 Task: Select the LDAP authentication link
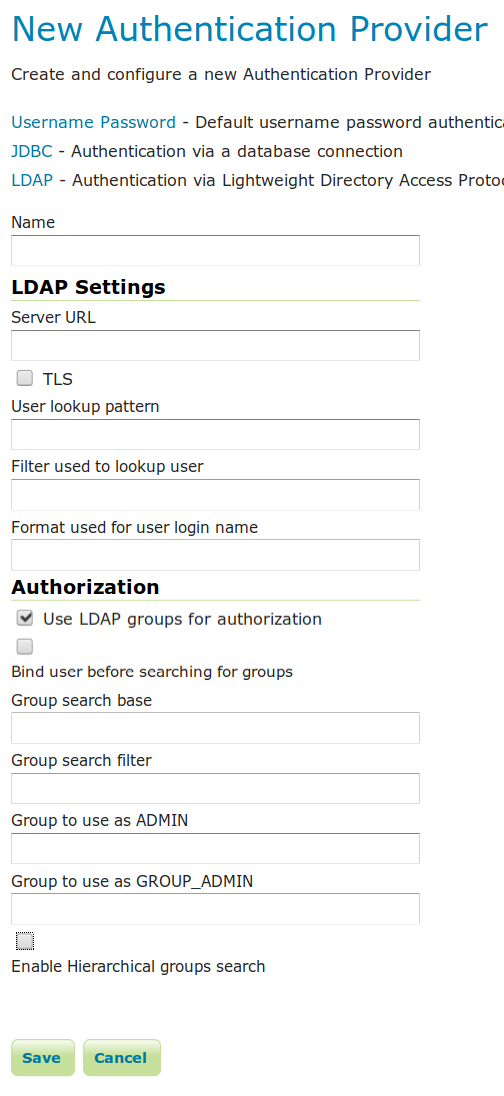32,180
